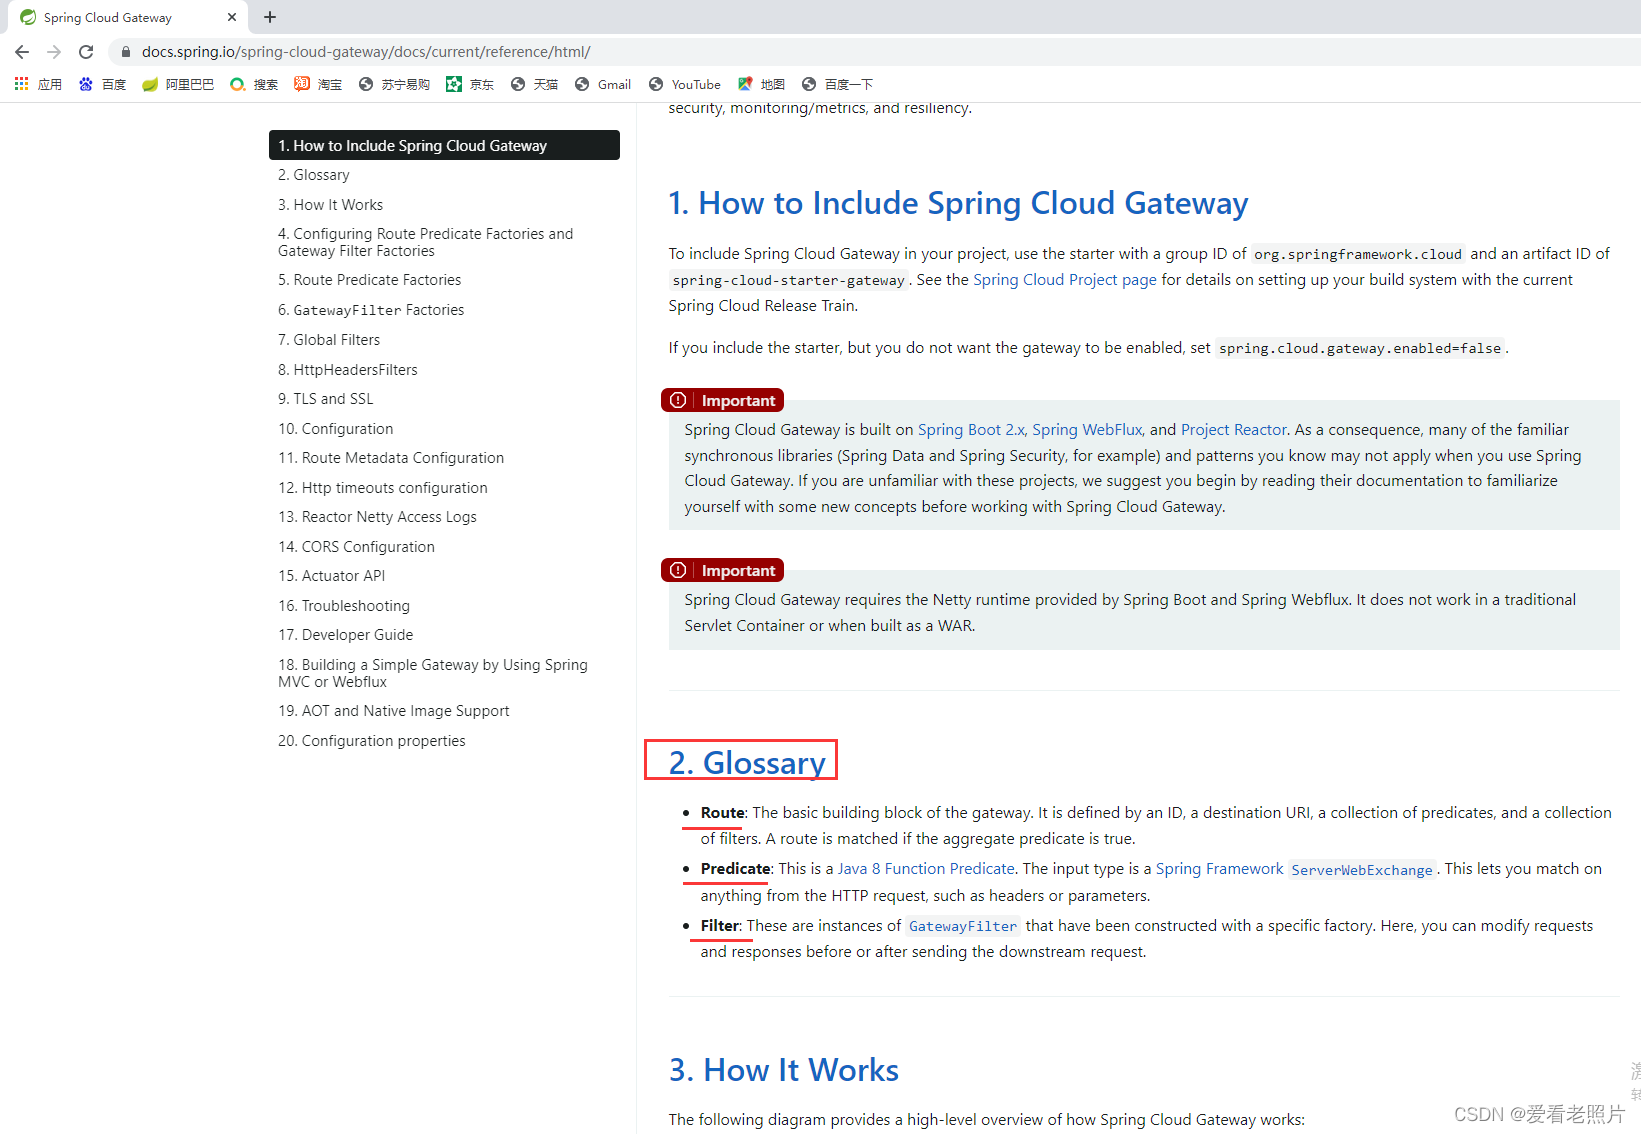This screenshot has height=1134, width=1641.
Task: Click the '2. Glossary' section heading
Action: (x=747, y=762)
